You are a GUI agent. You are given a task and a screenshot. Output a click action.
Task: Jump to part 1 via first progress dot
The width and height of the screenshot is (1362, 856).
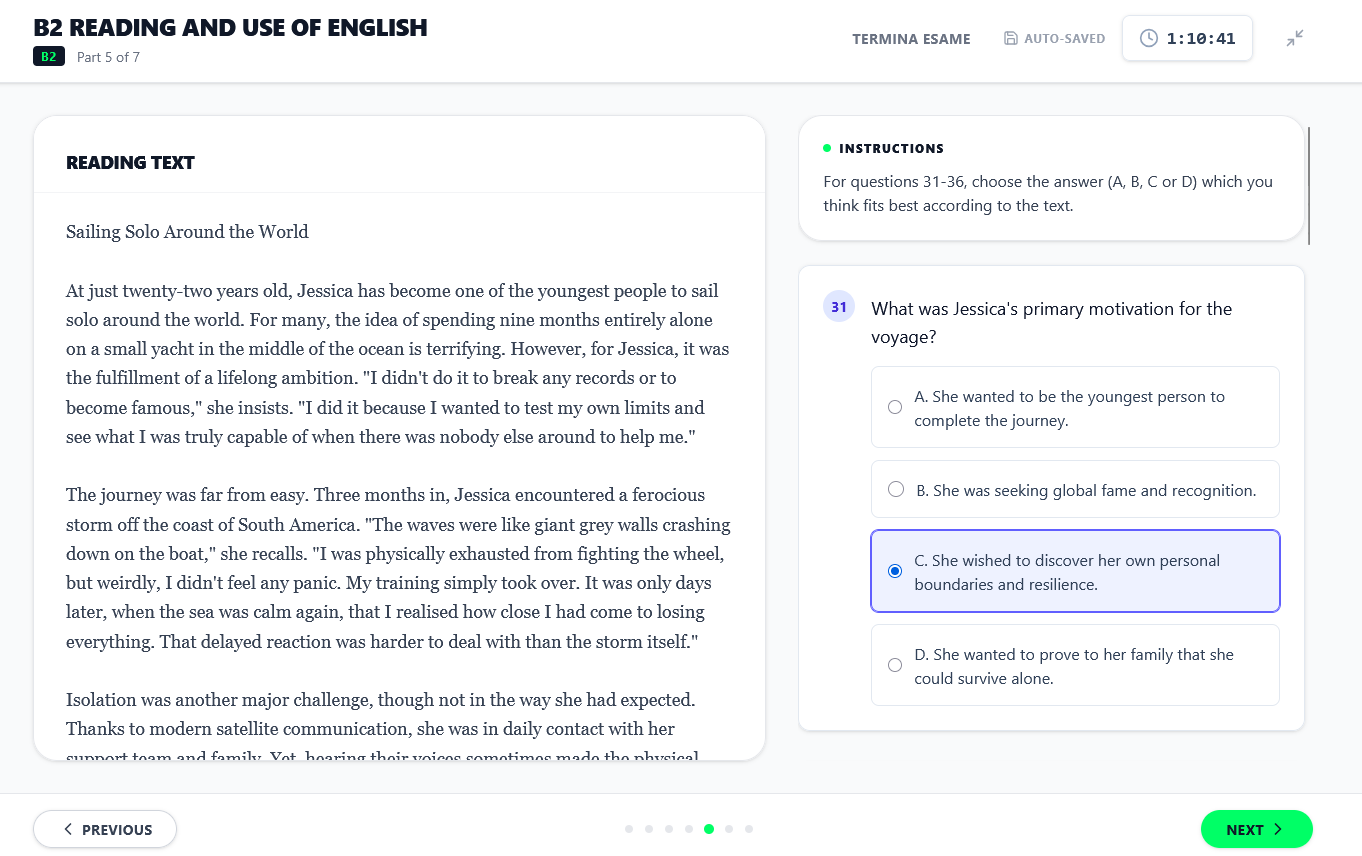pyautogui.click(x=629, y=829)
